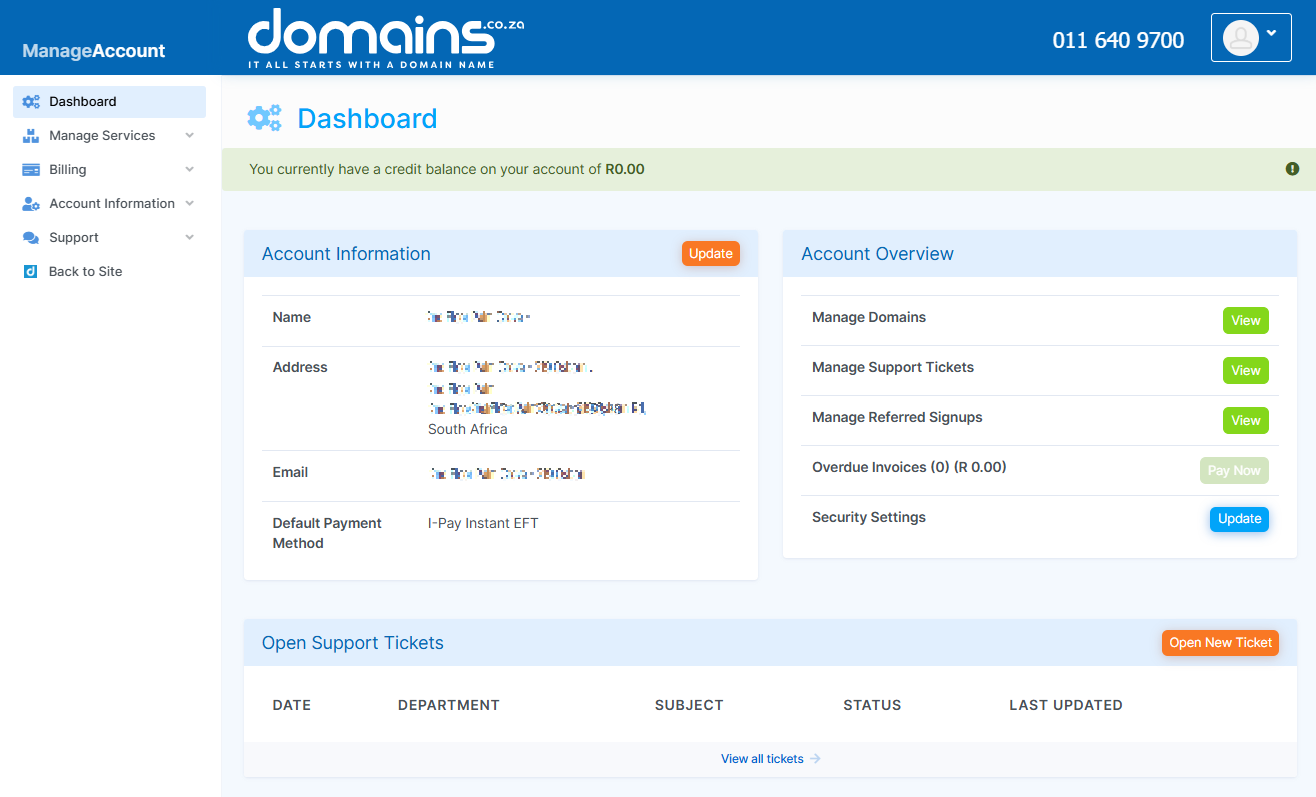Select Account Information in the sidebar
Viewport: 1316px width, 797px height.
coord(110,203)
